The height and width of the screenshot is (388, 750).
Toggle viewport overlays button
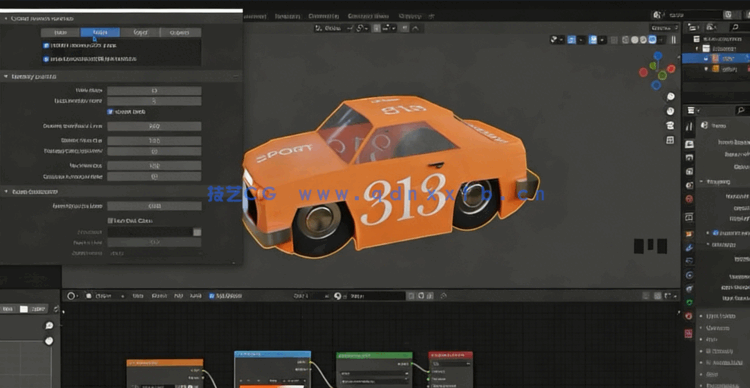pyautogui.click(x=593, y=40)
